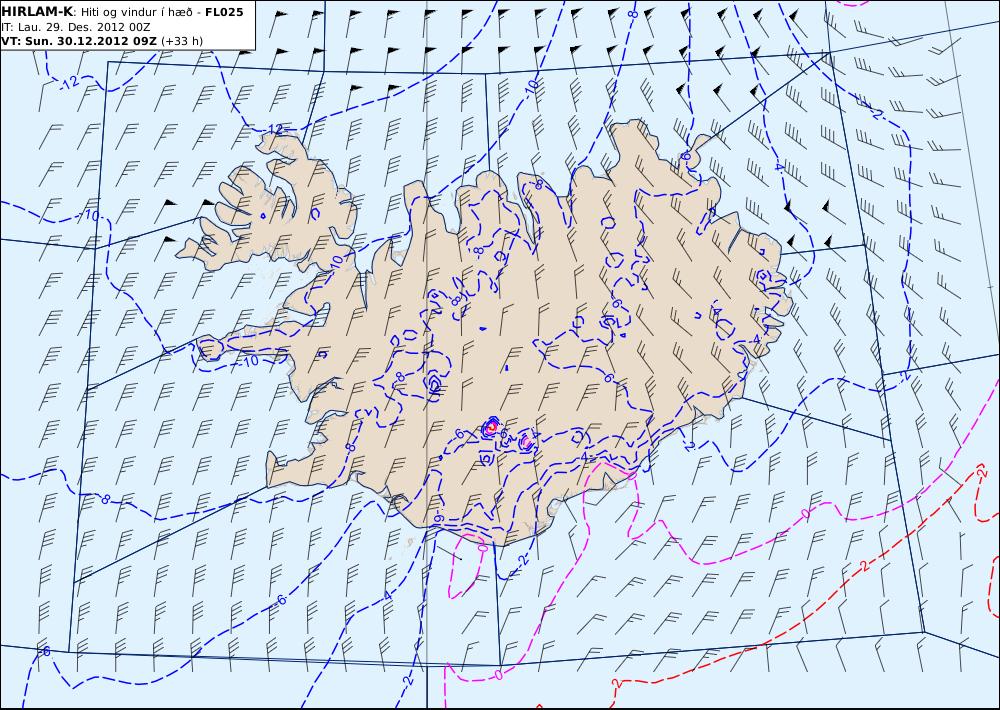
Task: Click the 'Hiti og vindur í hæð' title text
Action: (x=136, y=13)
